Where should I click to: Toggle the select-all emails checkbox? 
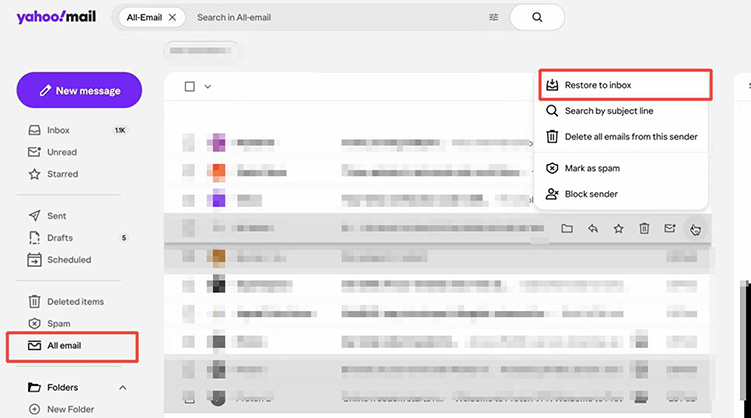[190, 87]
